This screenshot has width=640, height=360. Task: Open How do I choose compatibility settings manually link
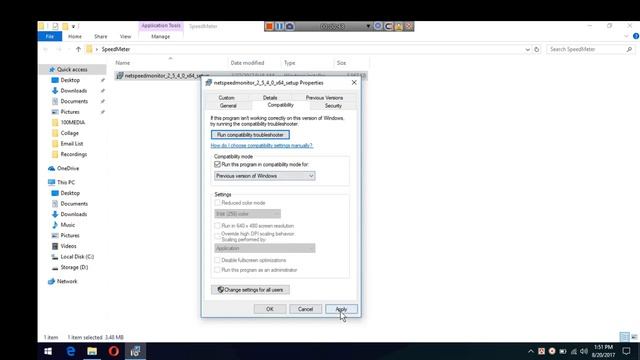[262, 145]
